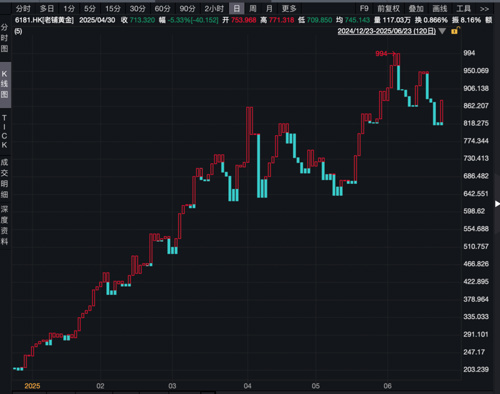This screenshot has width=500, height=394.
Task: Select the 日 daily period tab
Action: coord(236,9)
